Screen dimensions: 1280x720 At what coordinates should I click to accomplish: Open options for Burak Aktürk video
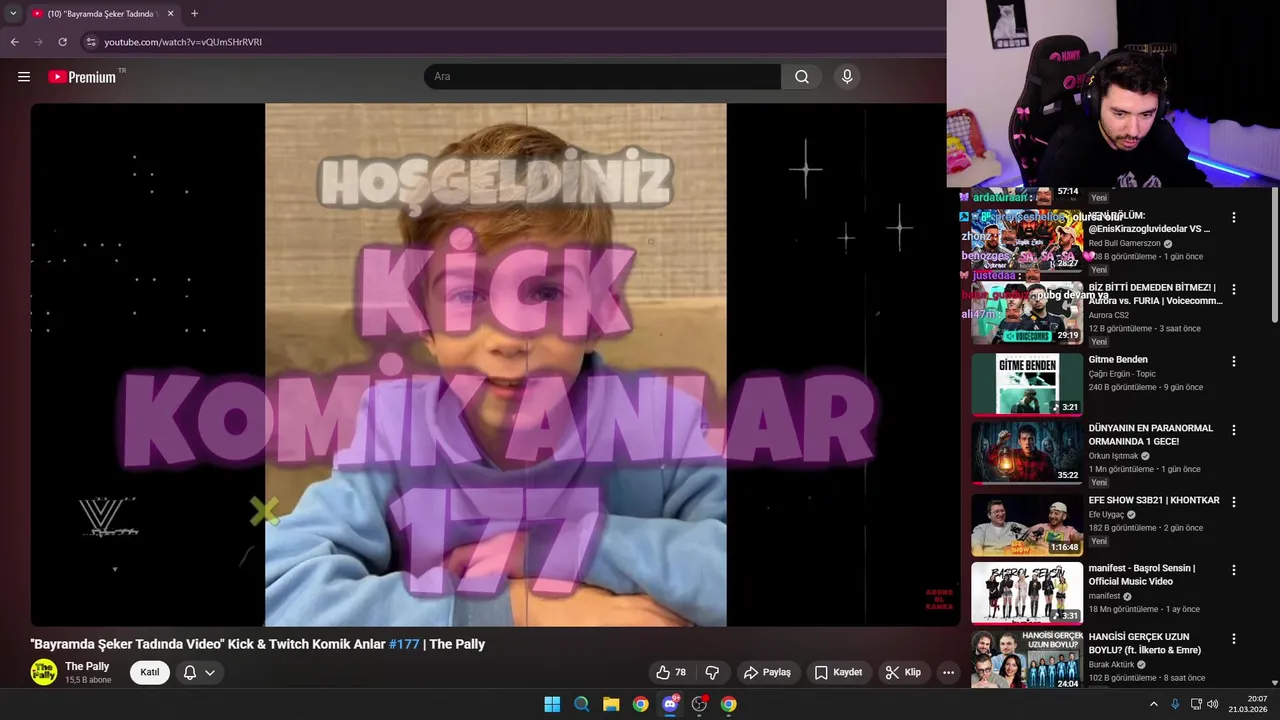(1234, 639)
